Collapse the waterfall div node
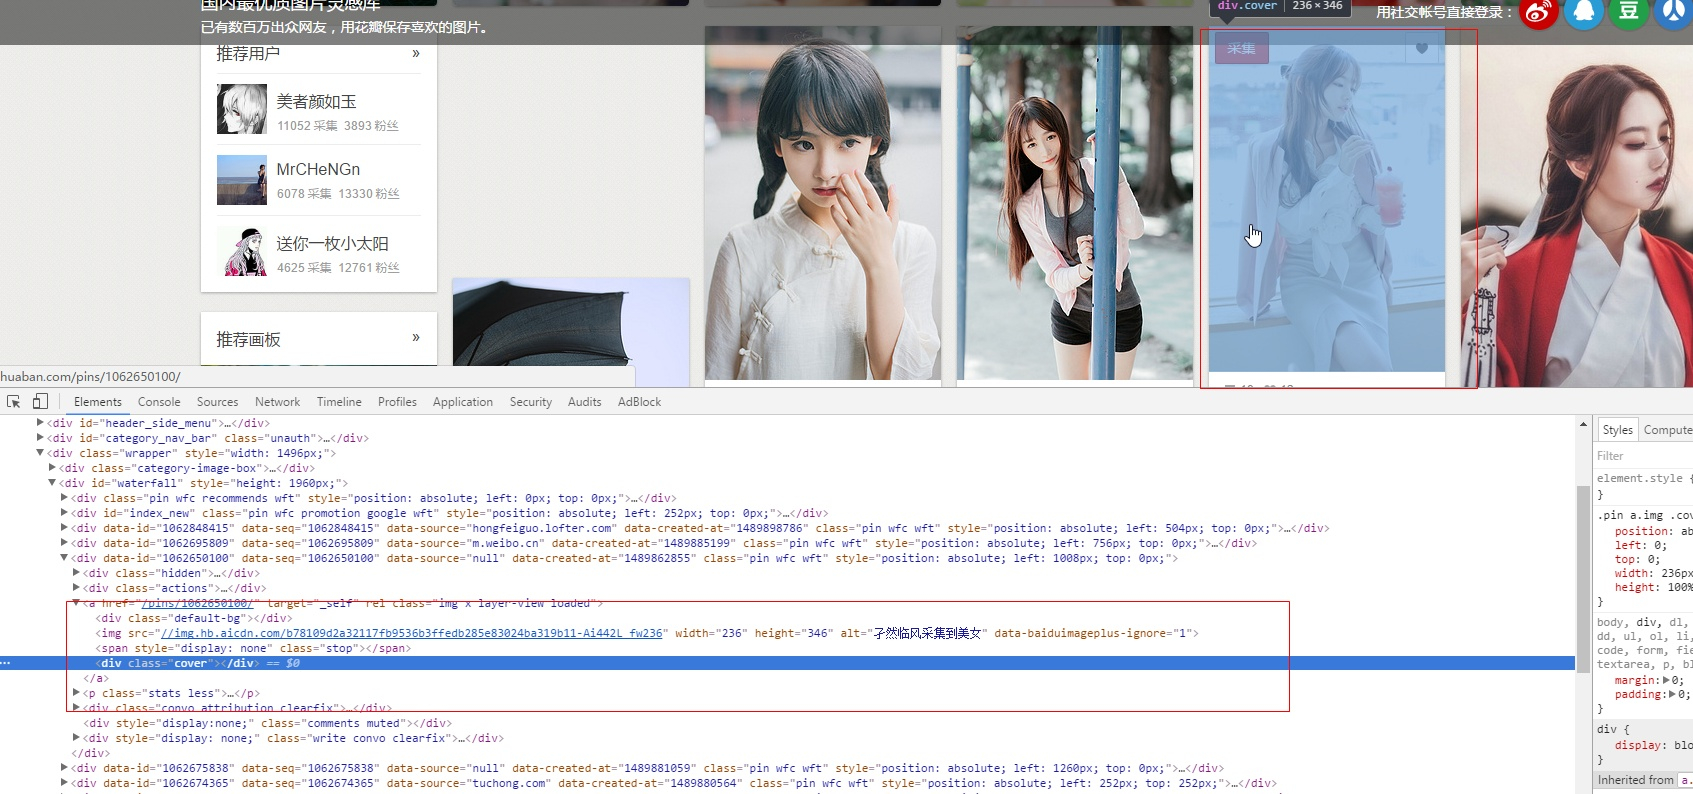The image size is (1693, 794). click(x=52, y=483)
